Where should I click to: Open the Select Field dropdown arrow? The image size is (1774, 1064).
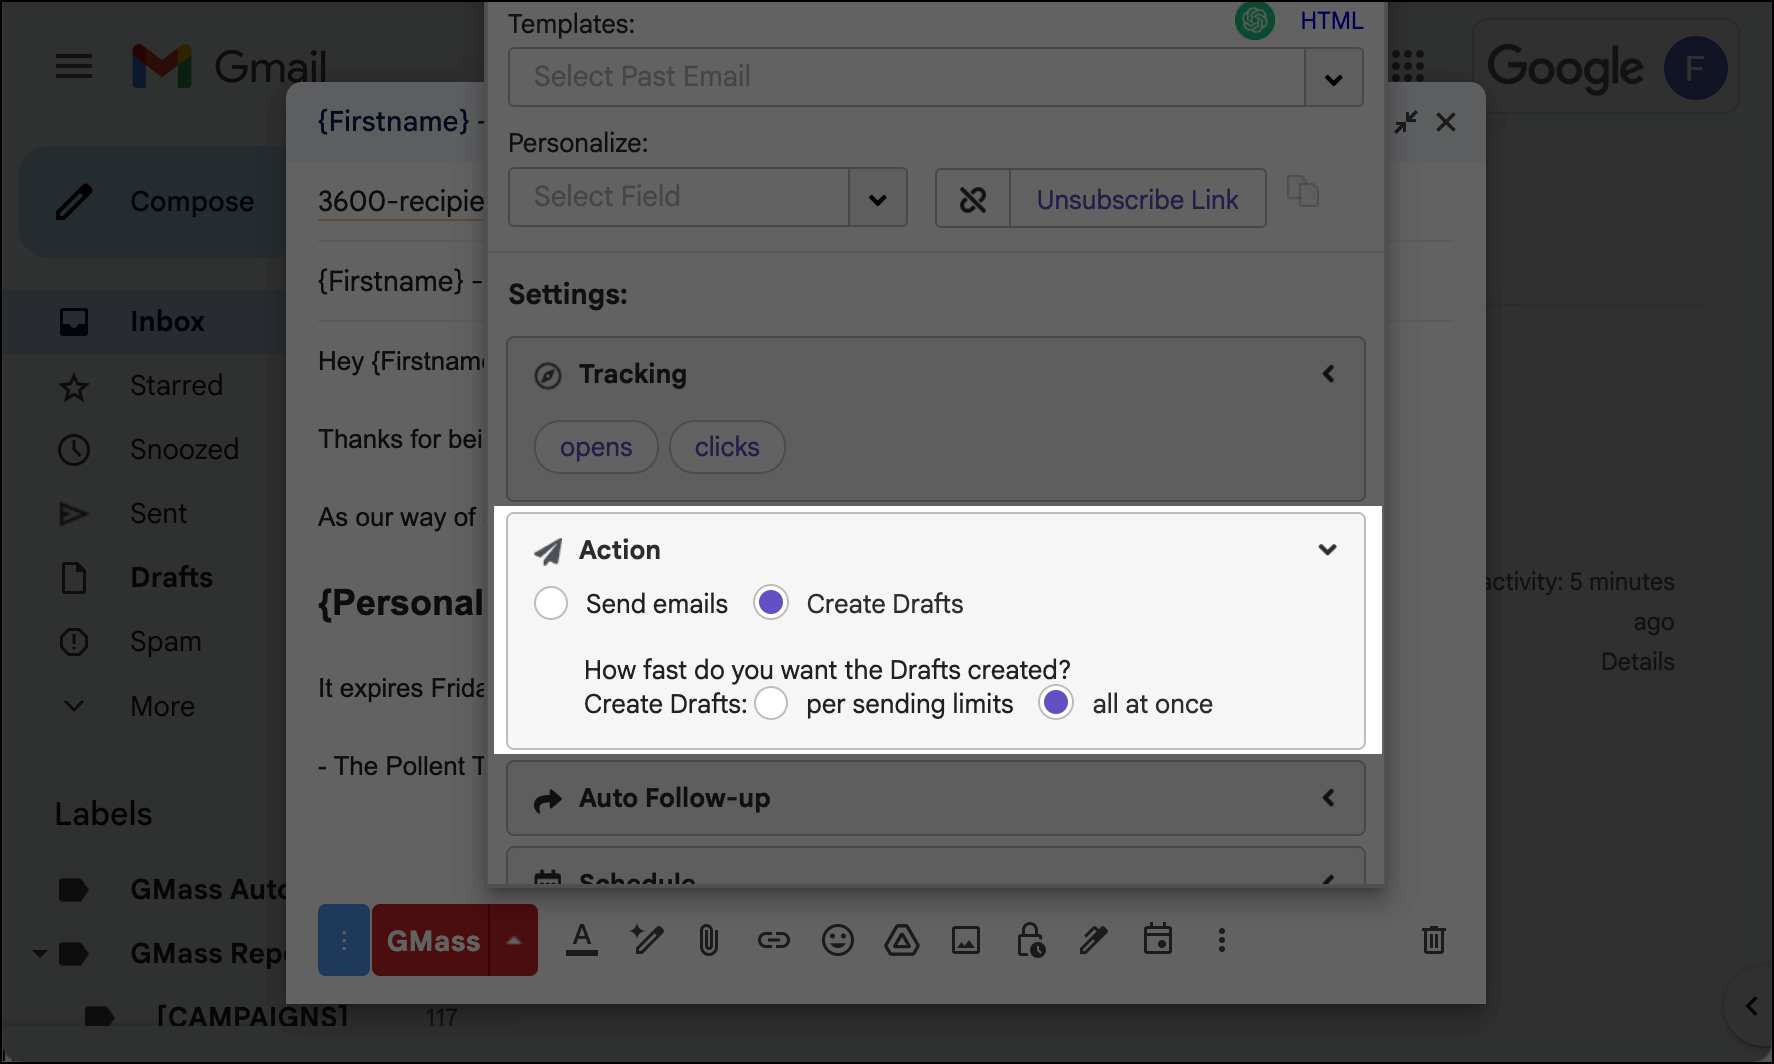(x=878, y=198)
